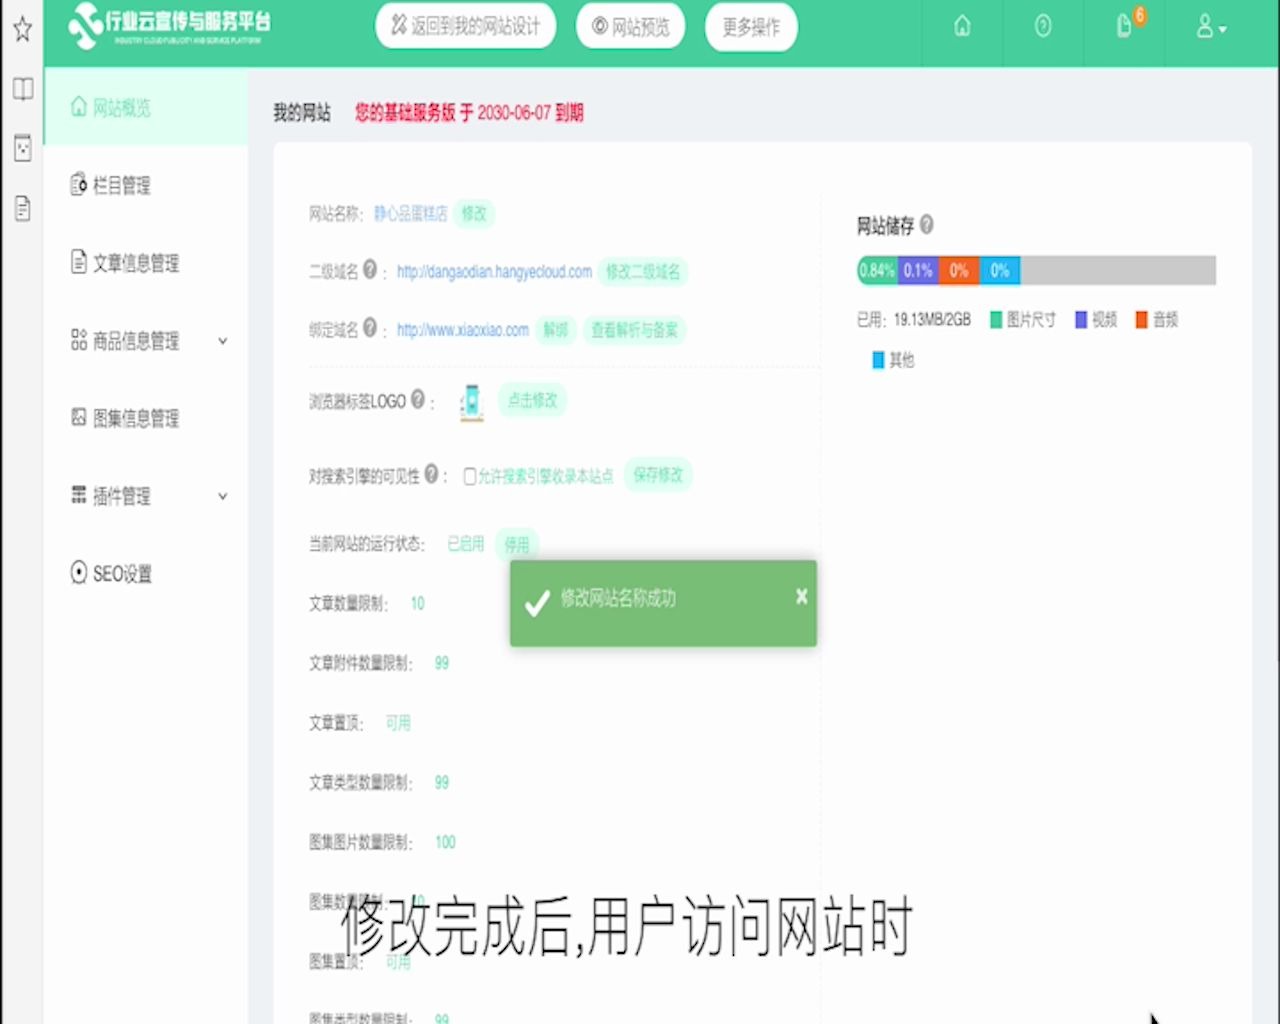Click the page icon below the book icon
The height and width of the screenshot is (1024, 1280).
(22, 148)
